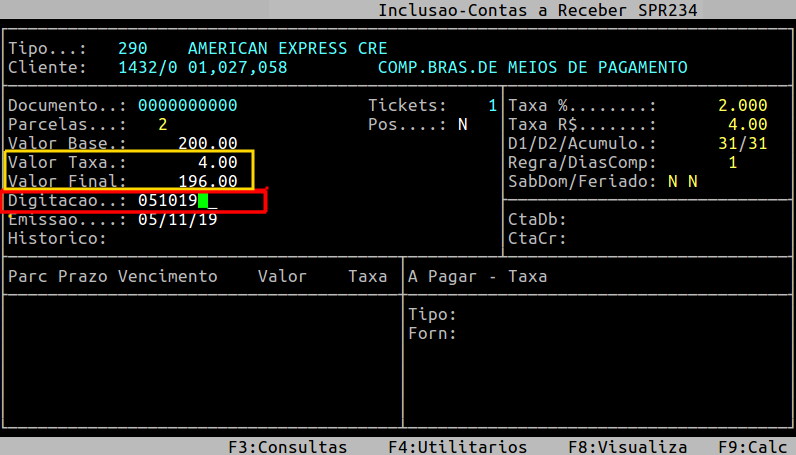Click the Regra/DiasComp value 1
The width and height of the screenshot is (796, 455).
pos(732,163)
